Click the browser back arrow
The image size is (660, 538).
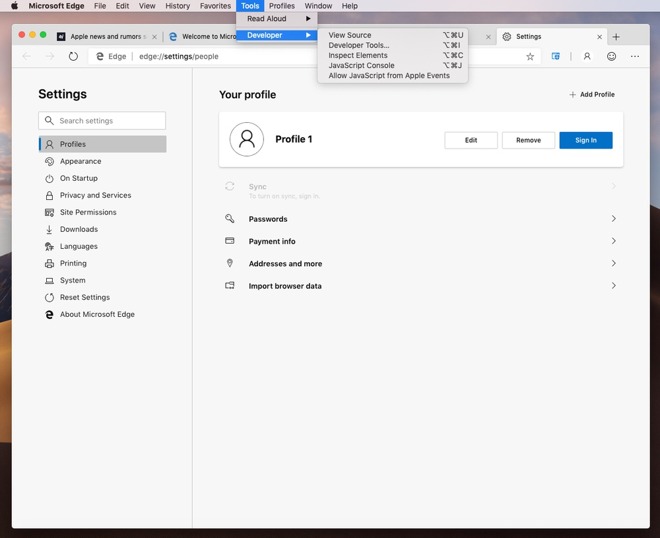[27, 56]
